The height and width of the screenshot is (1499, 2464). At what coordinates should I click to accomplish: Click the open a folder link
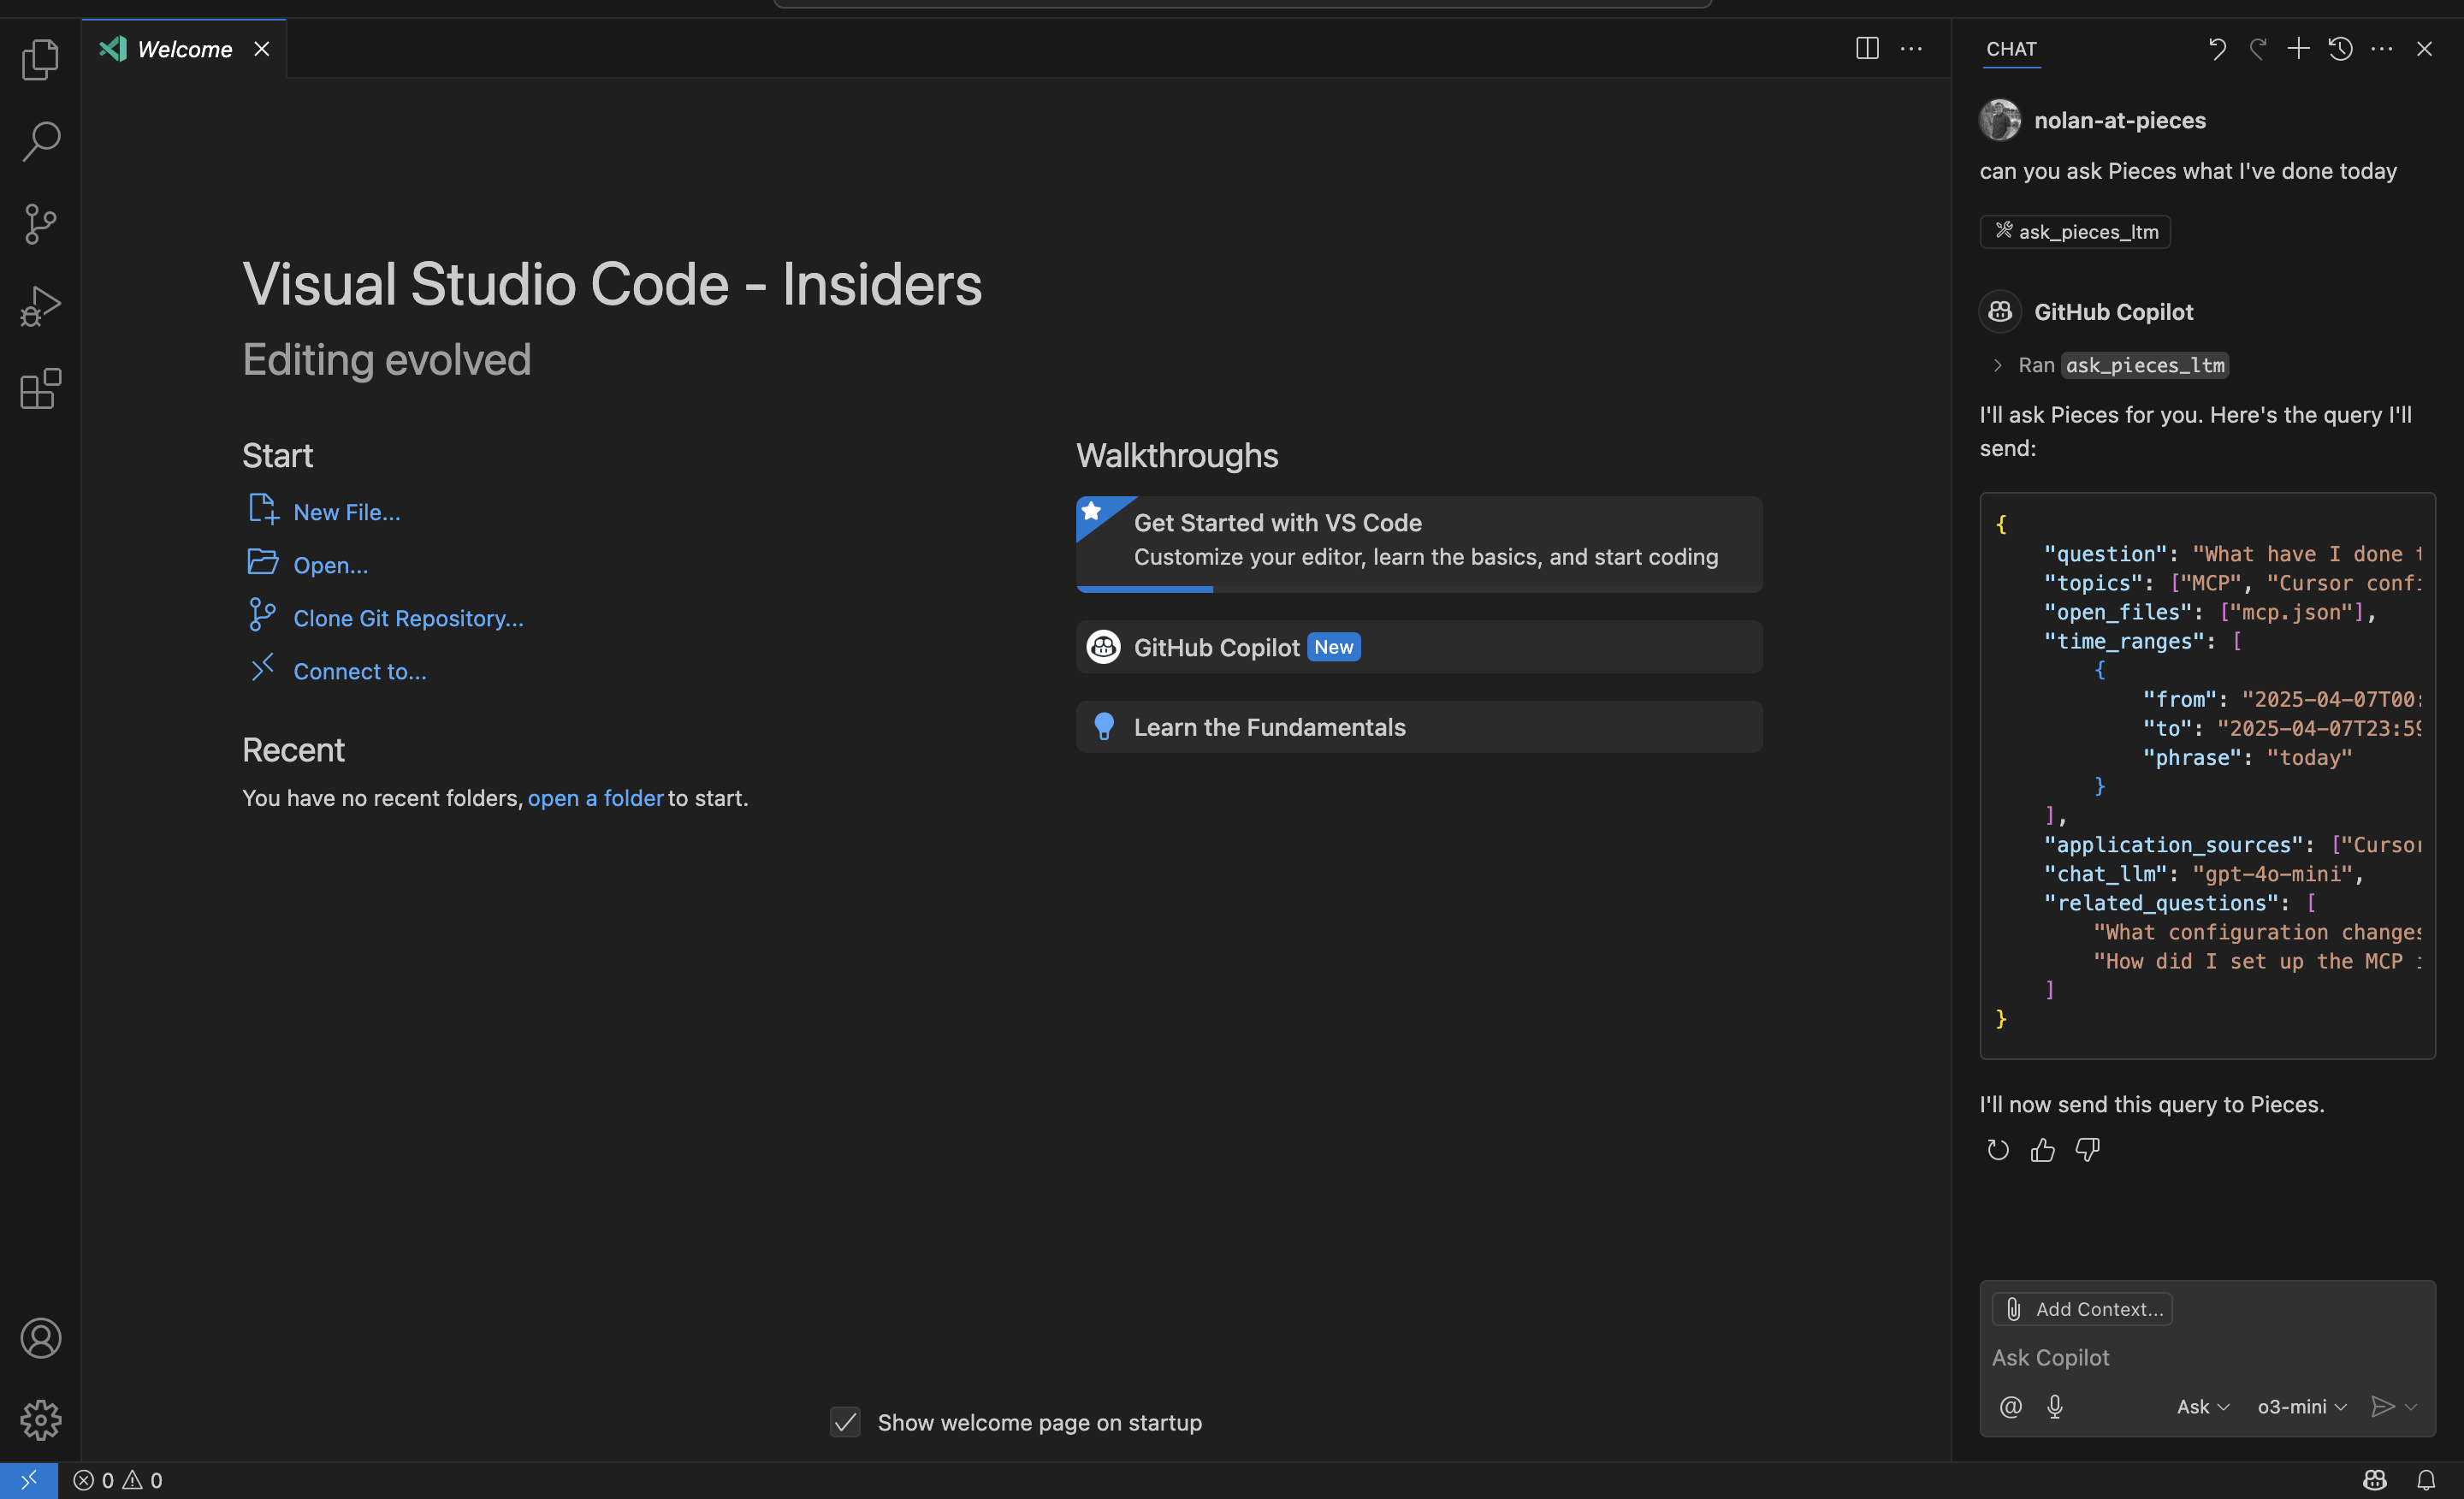[x=595, y=798]
